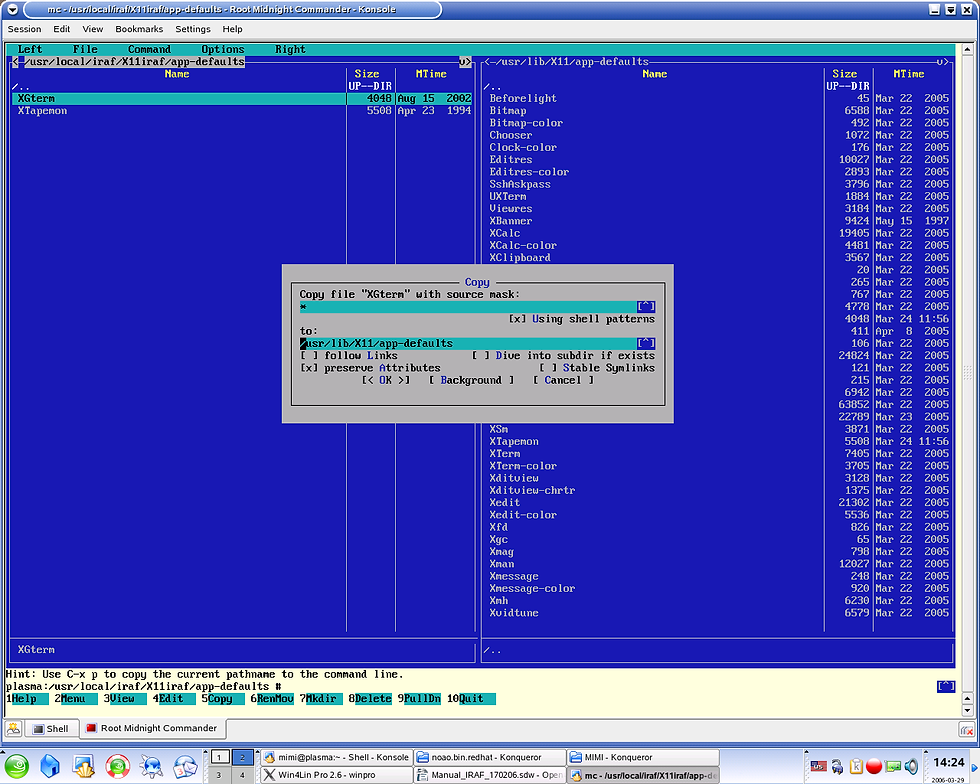
Task: Click the 8Delete function key button
Action: (370, 699)
